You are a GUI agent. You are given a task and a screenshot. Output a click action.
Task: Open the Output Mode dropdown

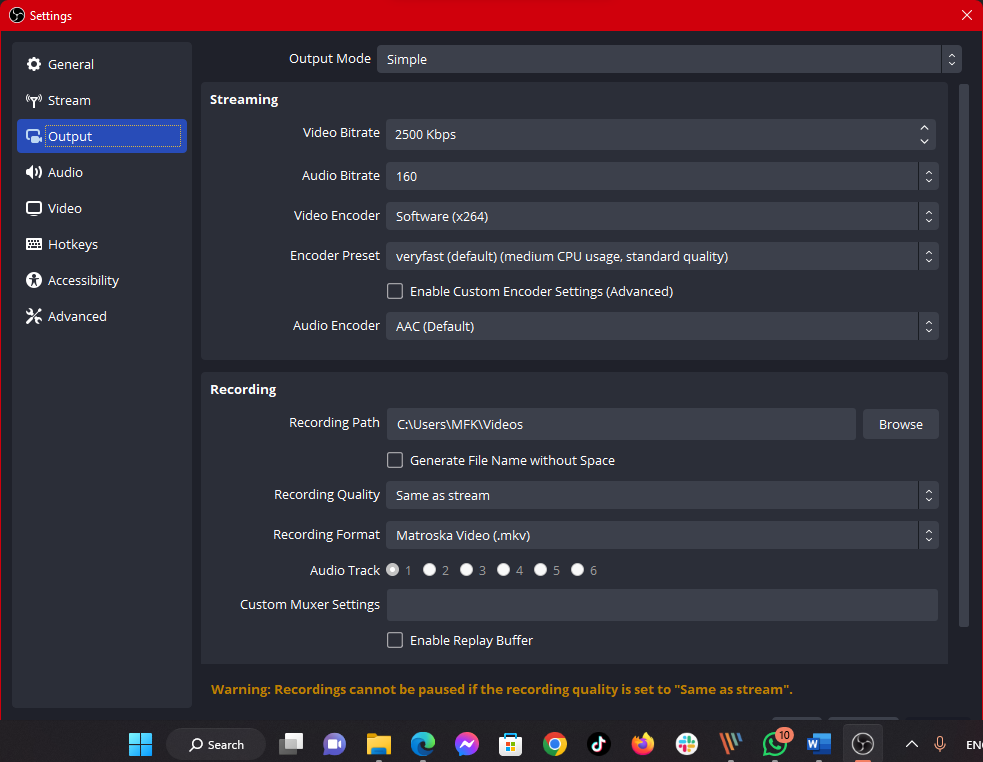[668, 59]
